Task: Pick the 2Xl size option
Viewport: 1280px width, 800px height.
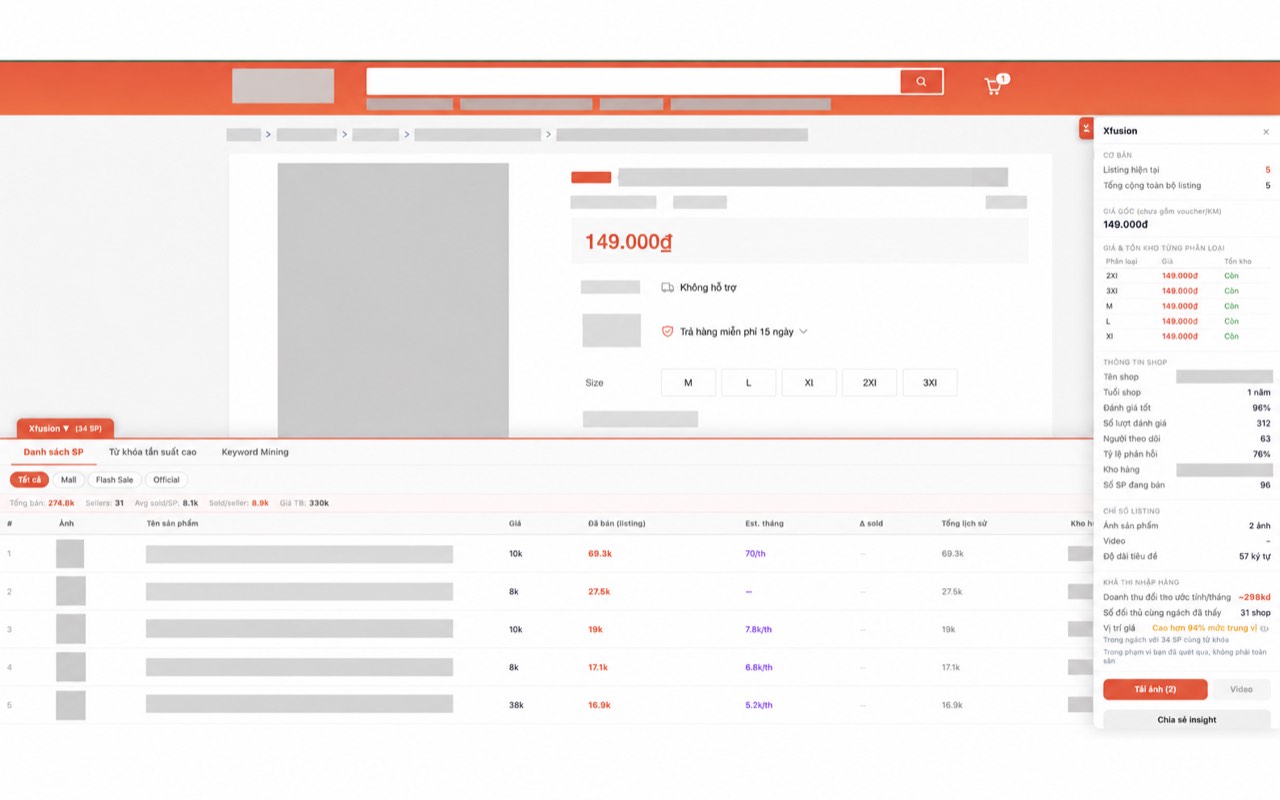Action: point(870,383)
